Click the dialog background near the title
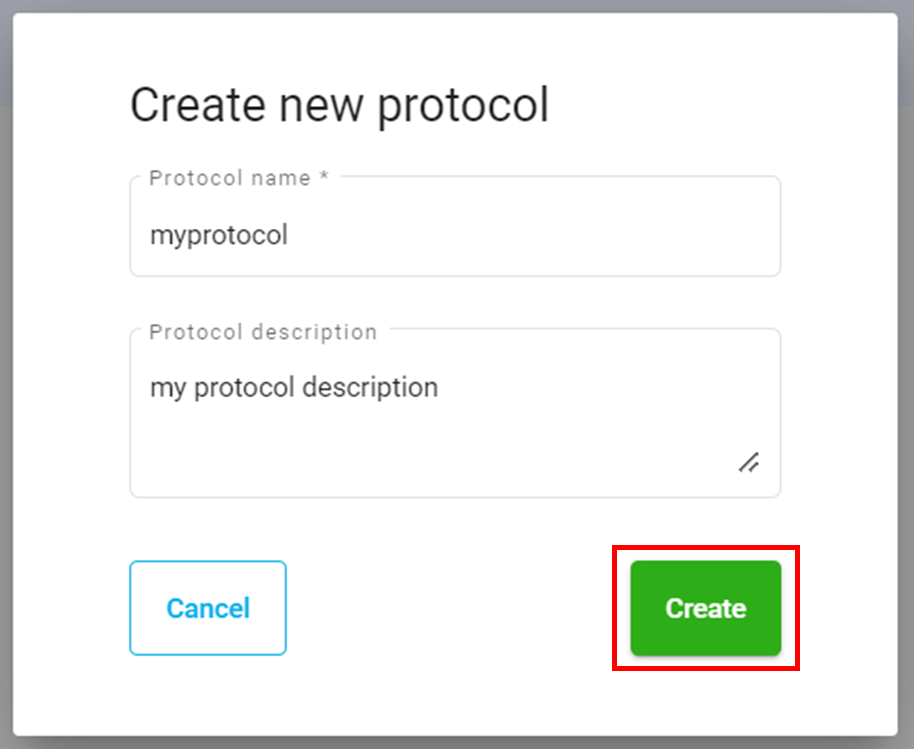The image size is (914, 749). coord(650,104)
